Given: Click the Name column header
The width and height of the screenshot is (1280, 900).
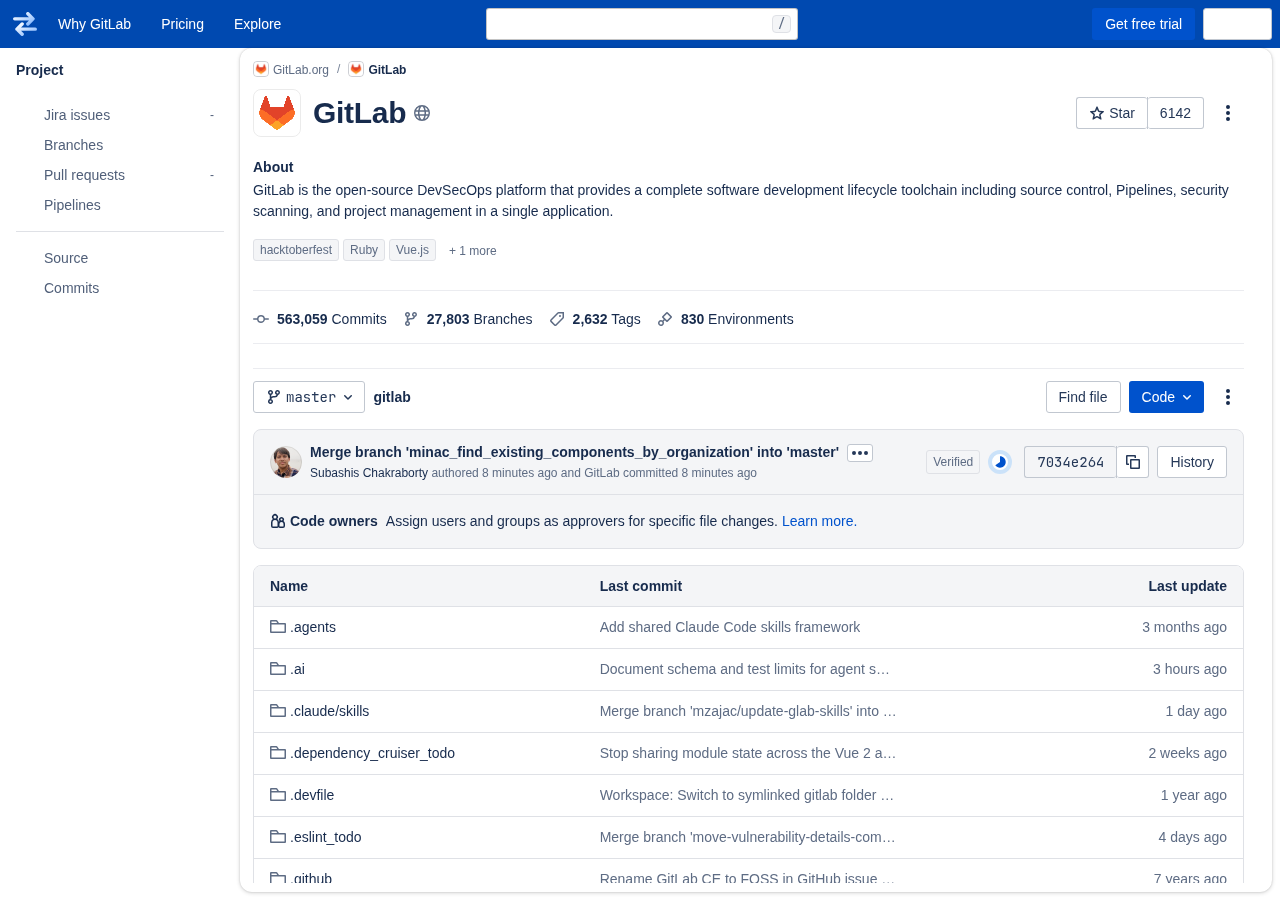Looking at the screenshot, I should [x=289, y=586].
